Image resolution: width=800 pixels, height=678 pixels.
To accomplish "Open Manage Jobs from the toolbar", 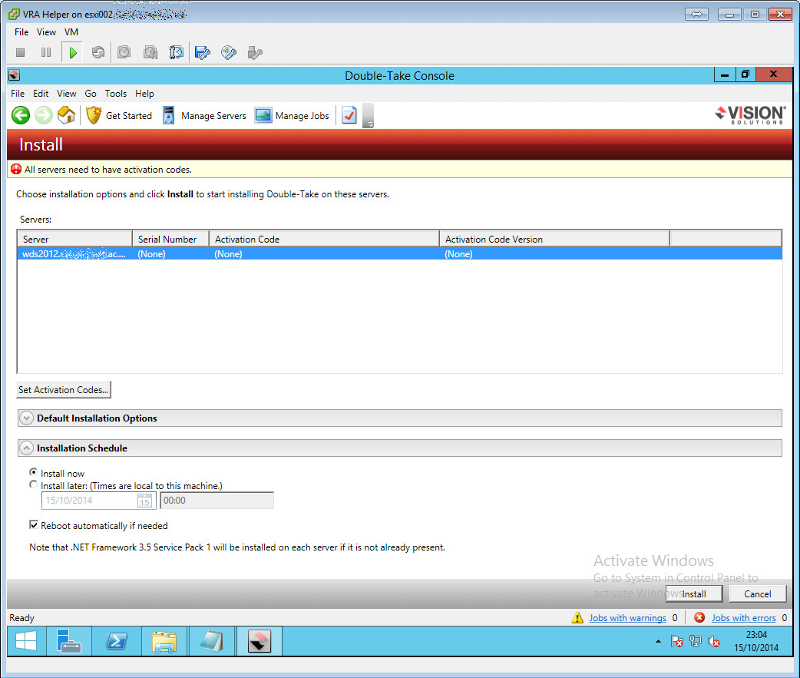I will tap(292, 116).
